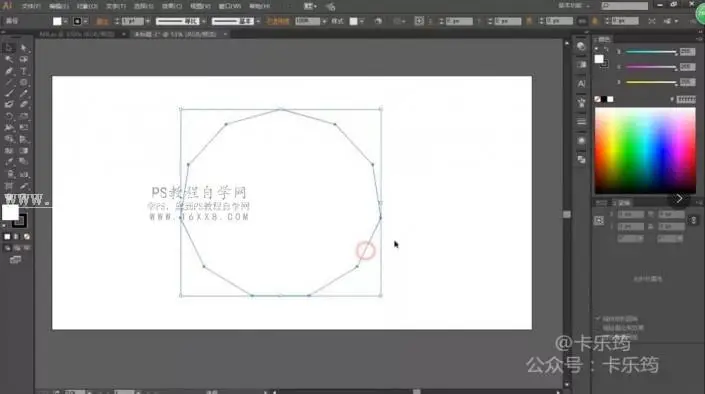The width and height of the screenshot is (705, 394).
Task: Switch to Draw Behind mode
Action: point(17,248)
